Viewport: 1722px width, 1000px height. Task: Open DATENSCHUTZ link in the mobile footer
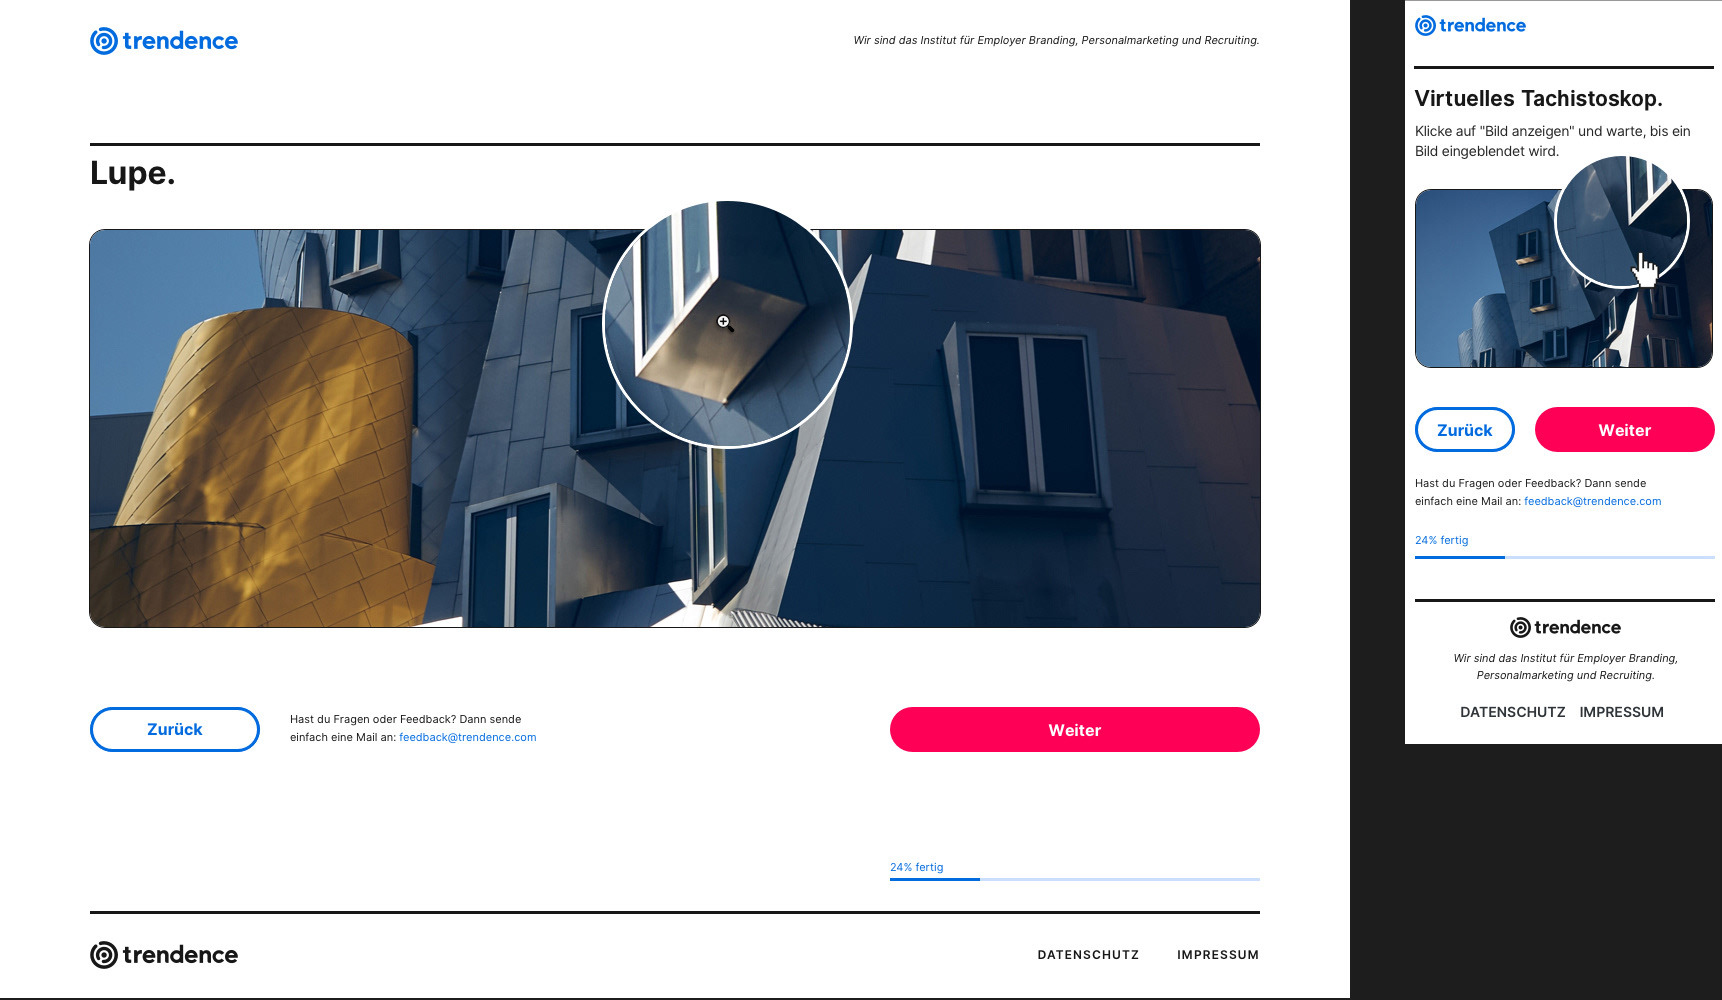pos(1513,712)
